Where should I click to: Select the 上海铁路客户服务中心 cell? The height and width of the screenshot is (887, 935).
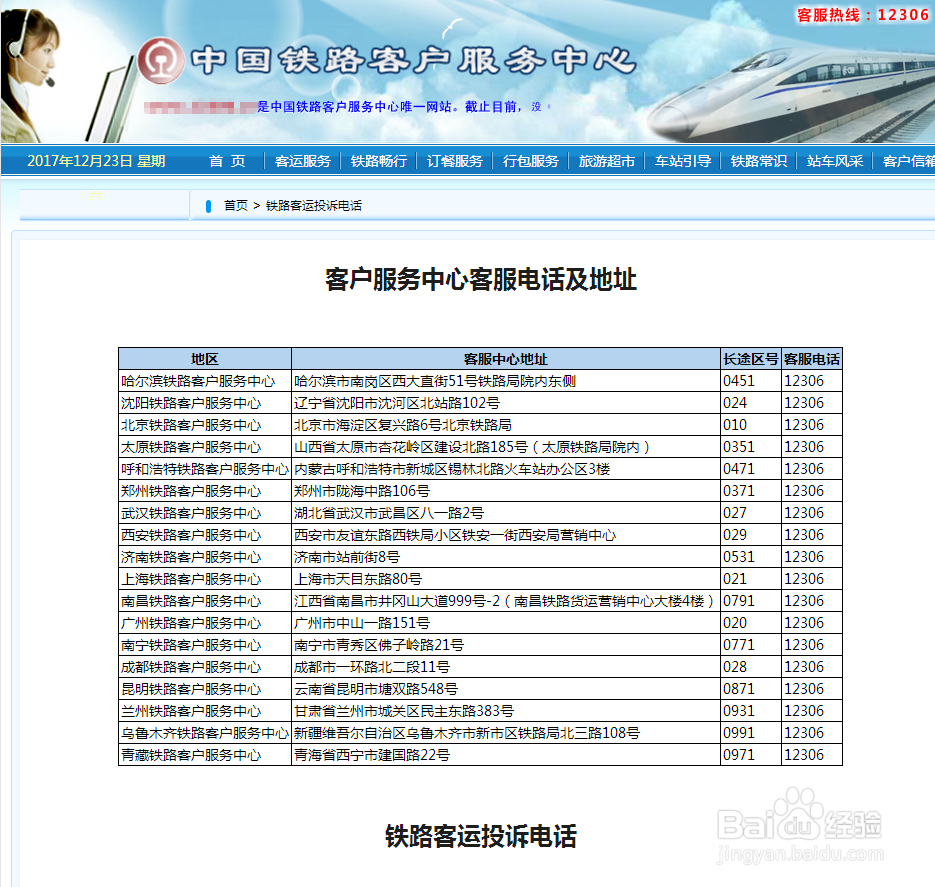(205, 579)
